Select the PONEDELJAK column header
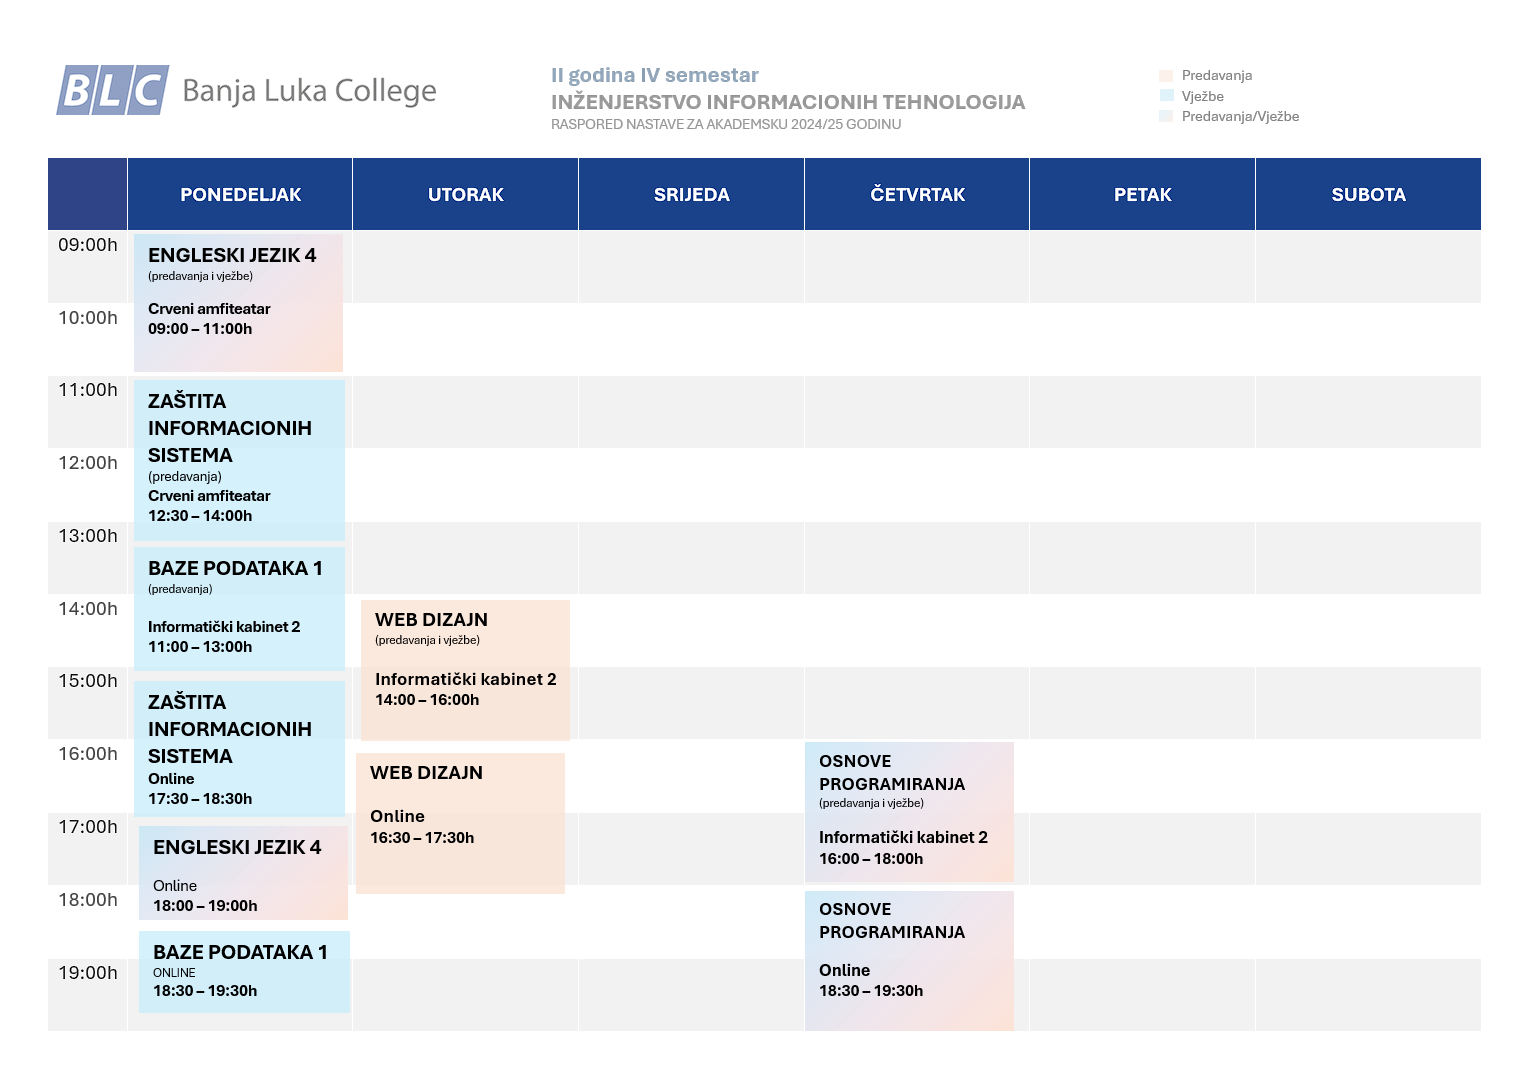Viewport: 1535px width, 1085px height. 240,194
